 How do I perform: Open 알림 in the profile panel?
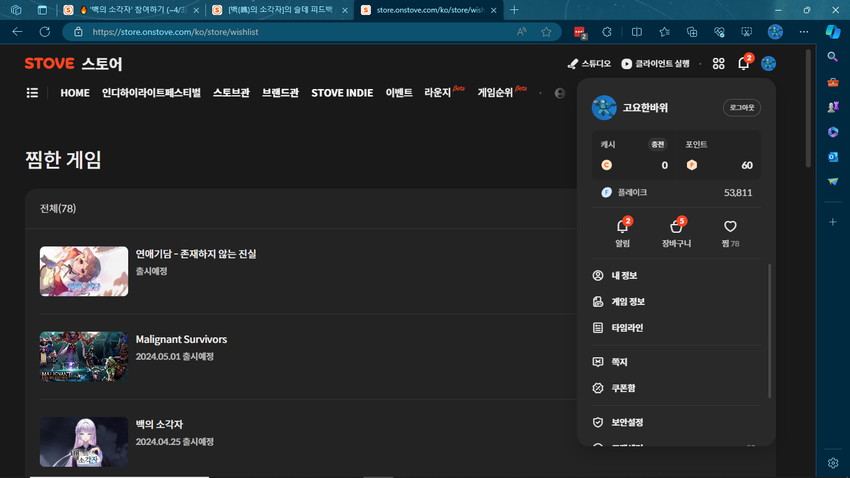click(622, 233)
